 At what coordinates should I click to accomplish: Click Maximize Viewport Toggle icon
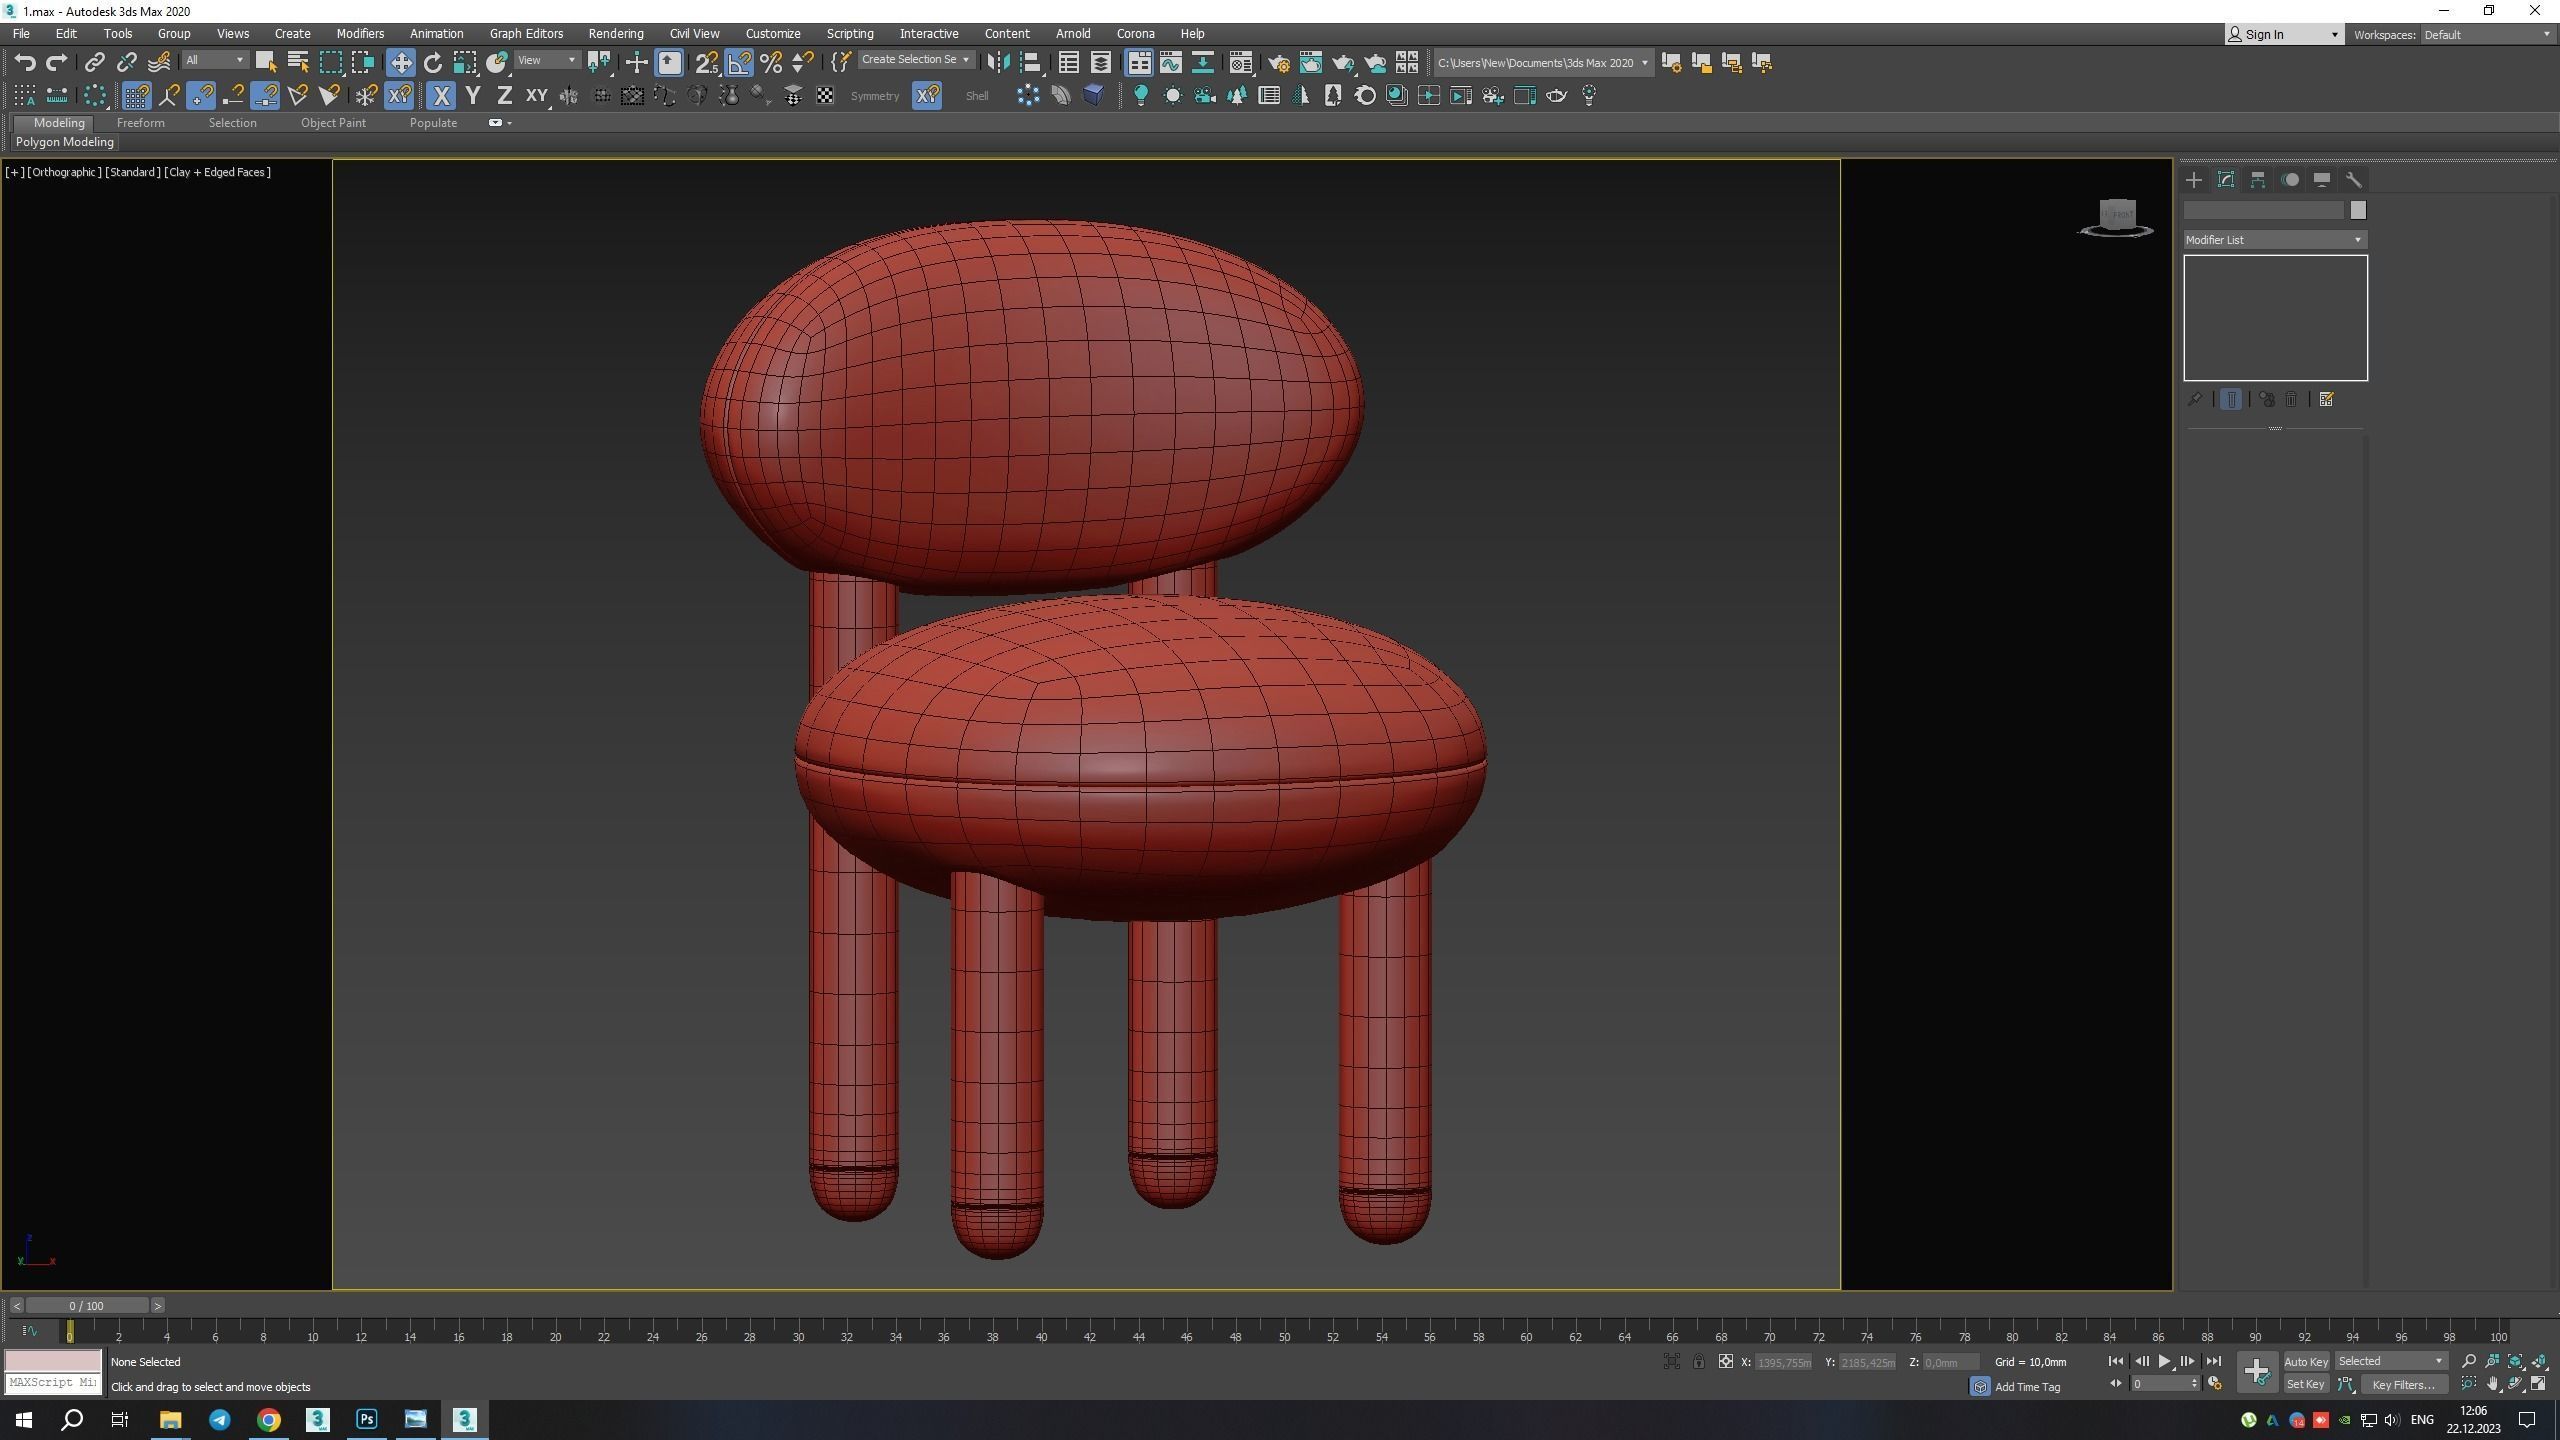tap(2539, 1384)
